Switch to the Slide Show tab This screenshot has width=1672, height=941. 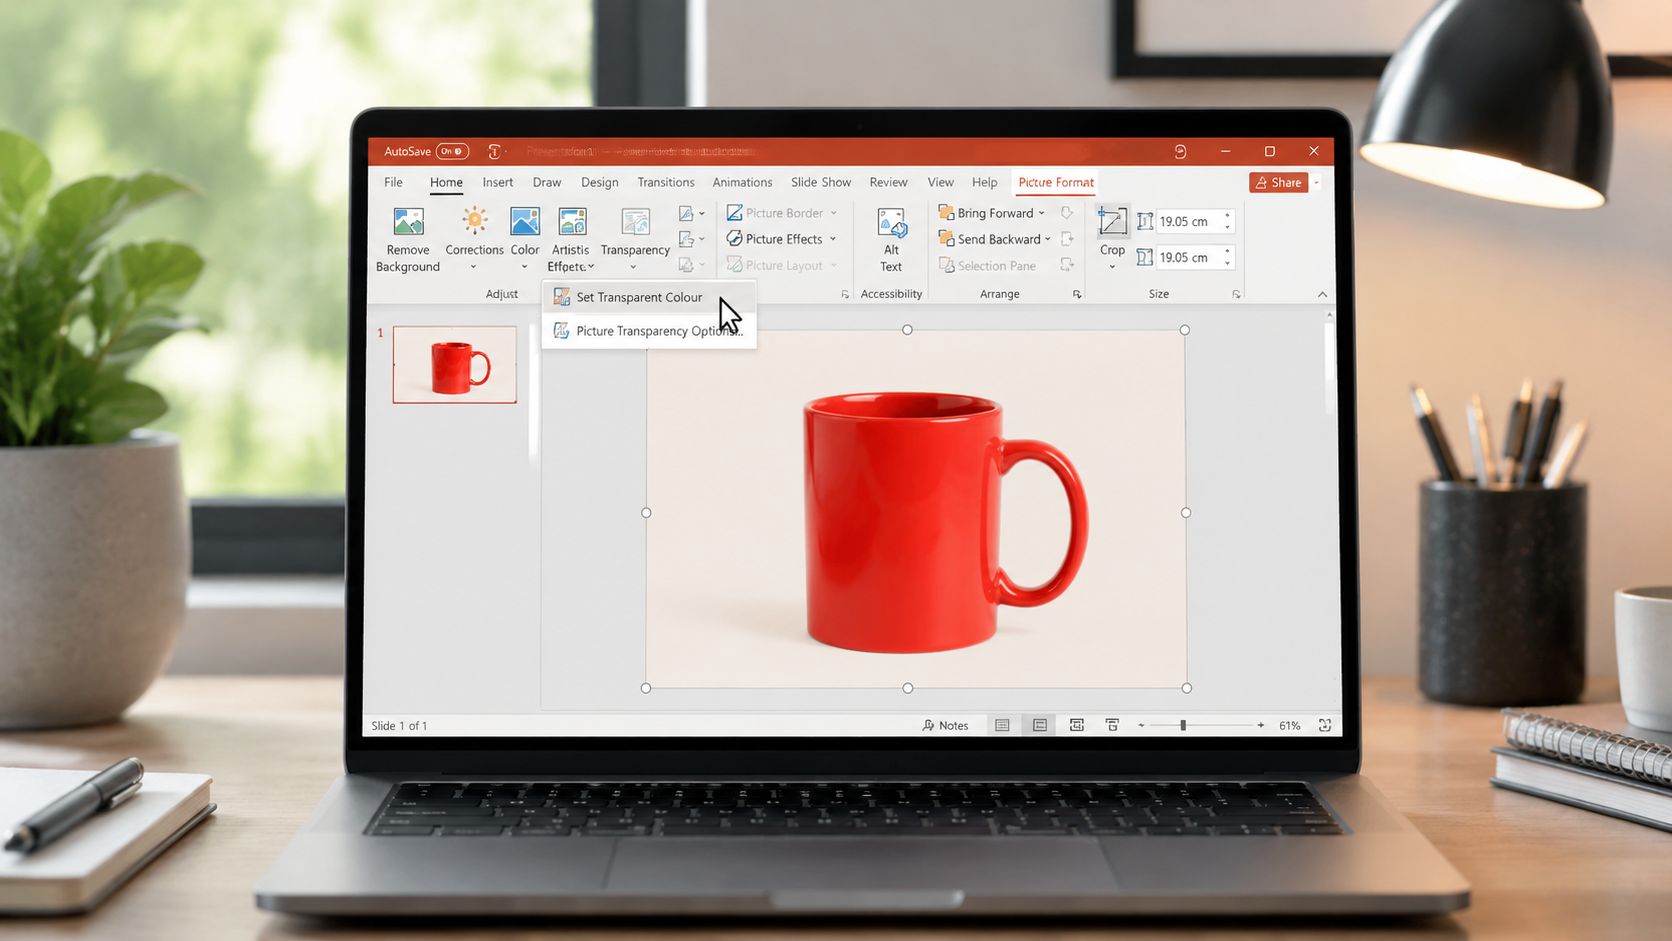point(821,182)
